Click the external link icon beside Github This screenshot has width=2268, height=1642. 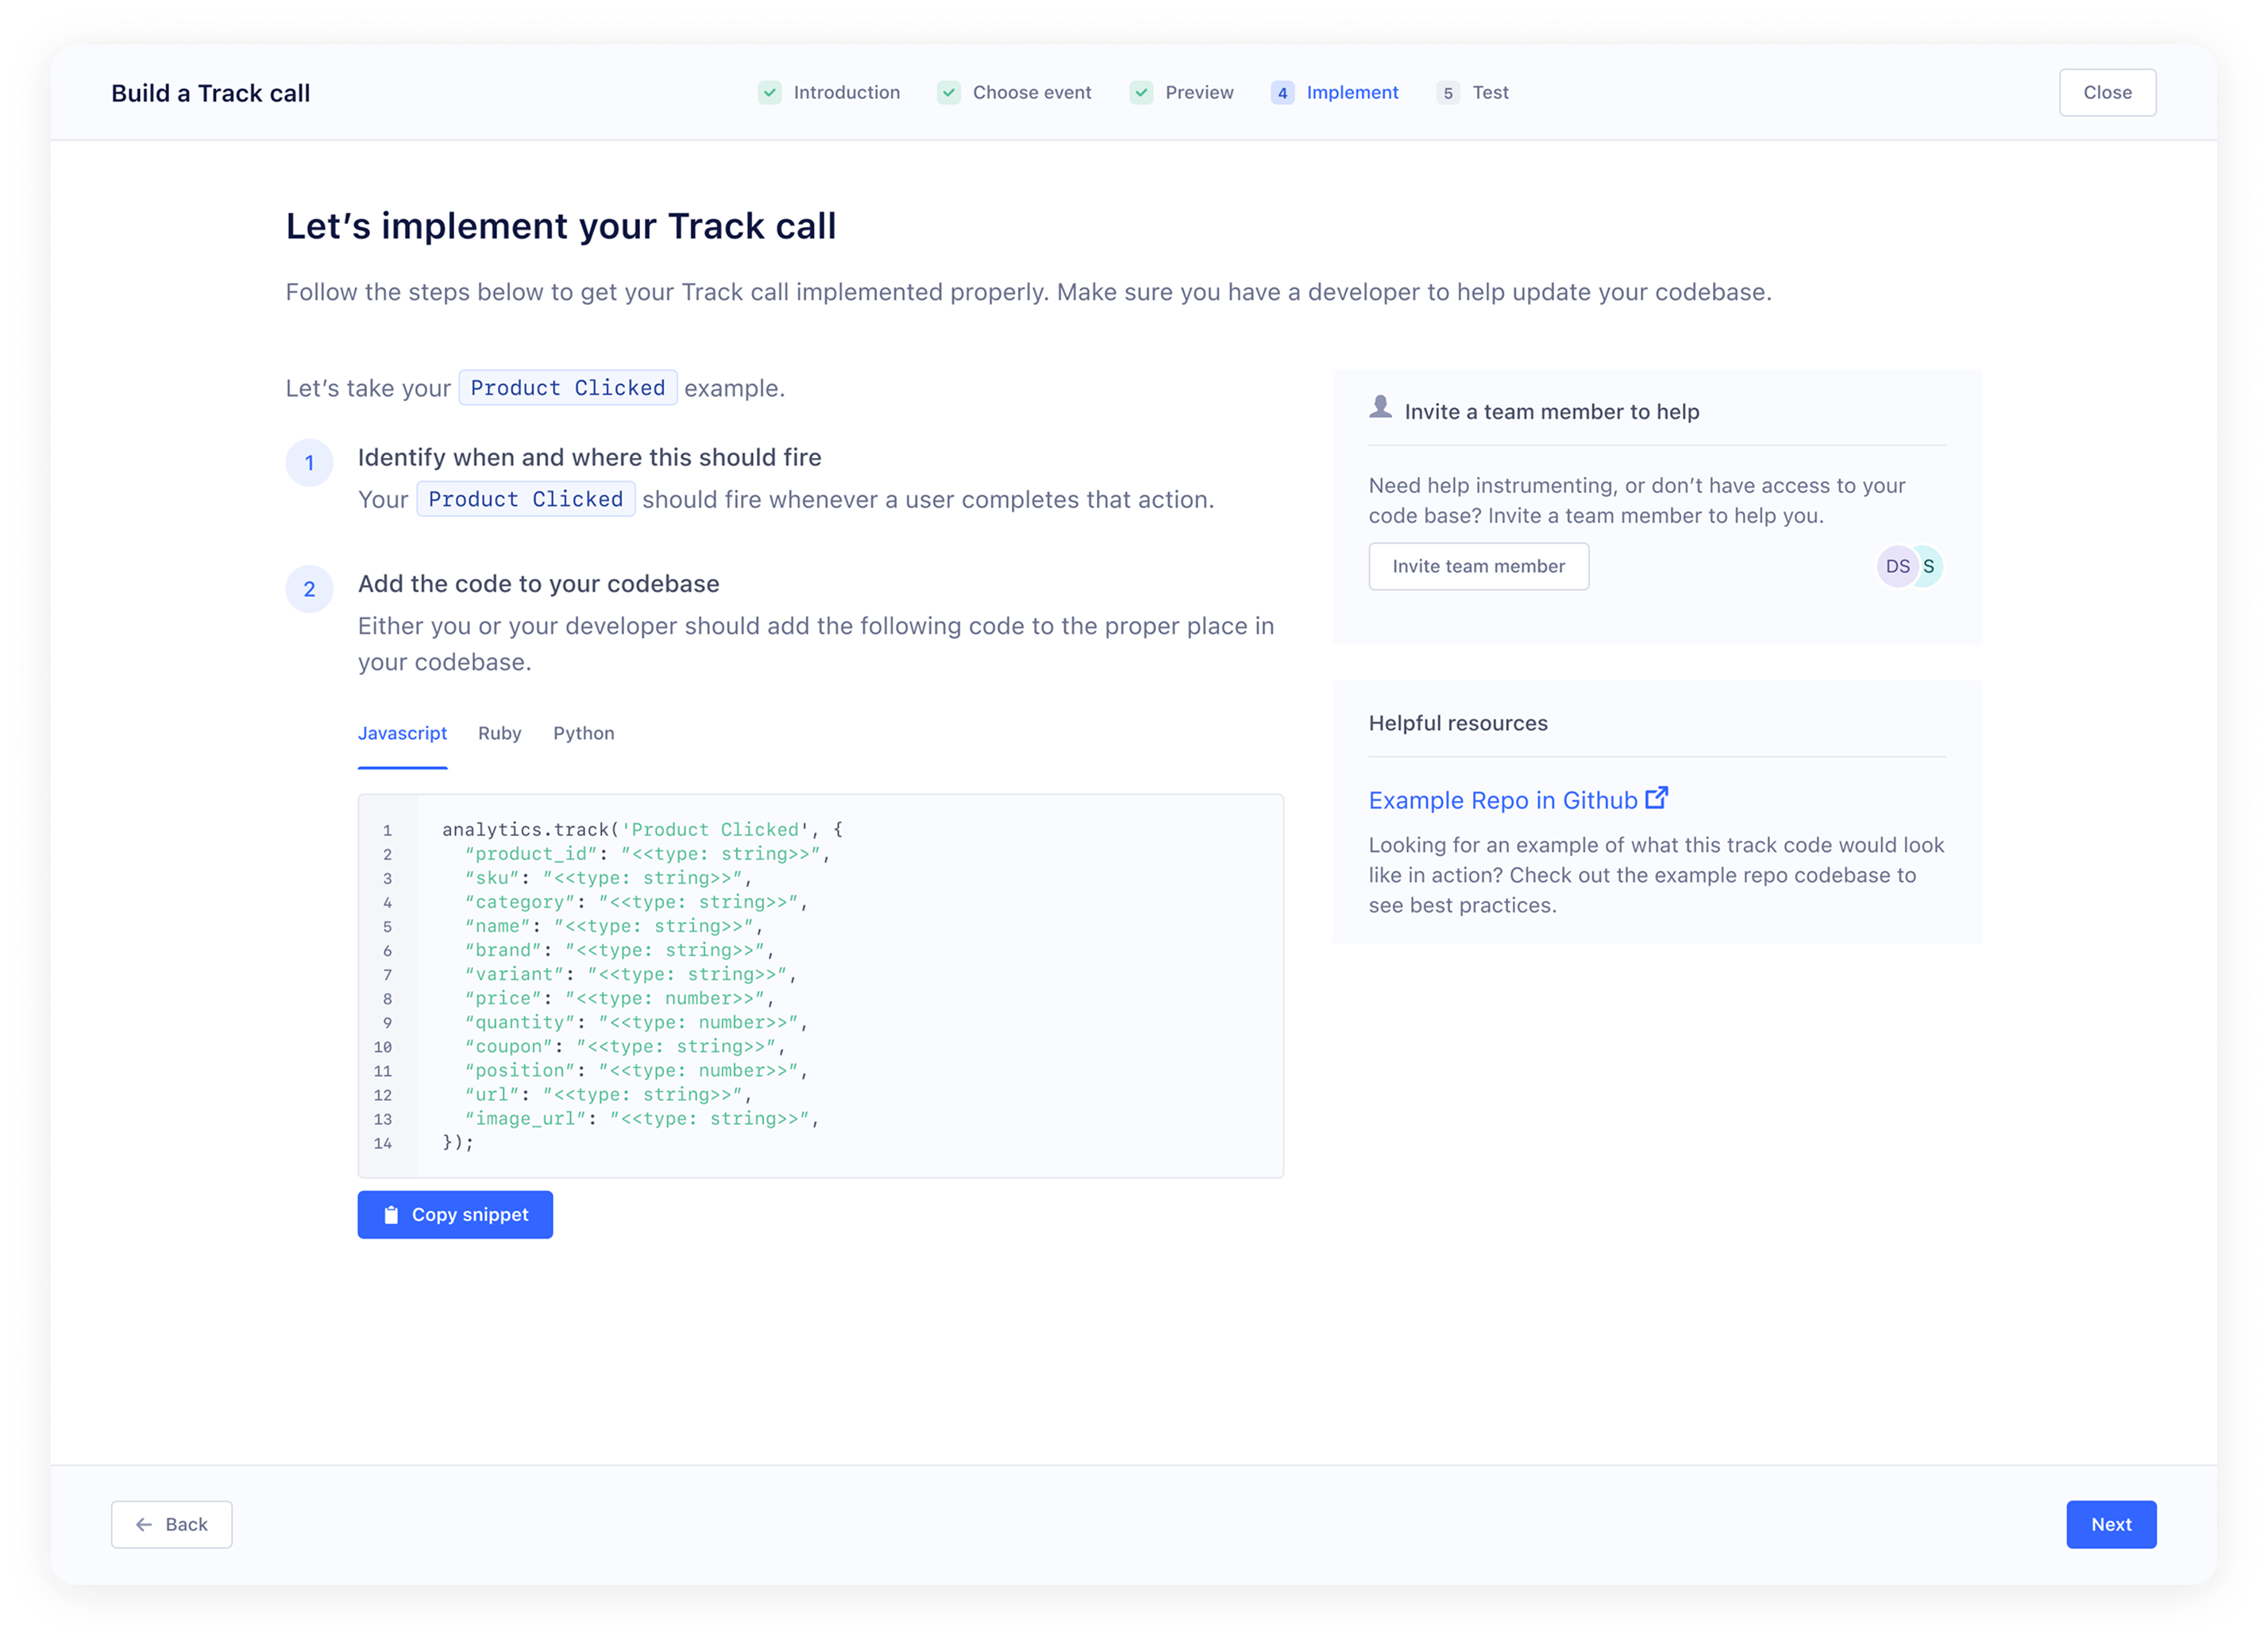pos(1657,798)
